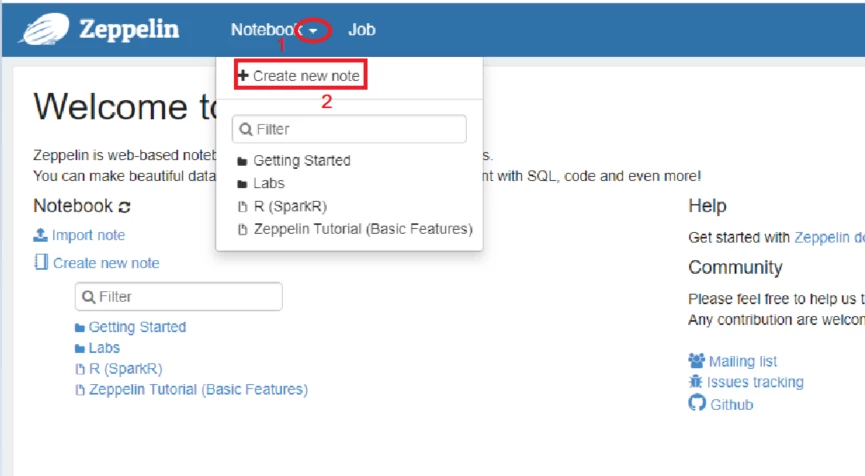This screenshot has width=865, height=476.
Task: Click the Issues tracking bug icon
Action: coord(696,381)
